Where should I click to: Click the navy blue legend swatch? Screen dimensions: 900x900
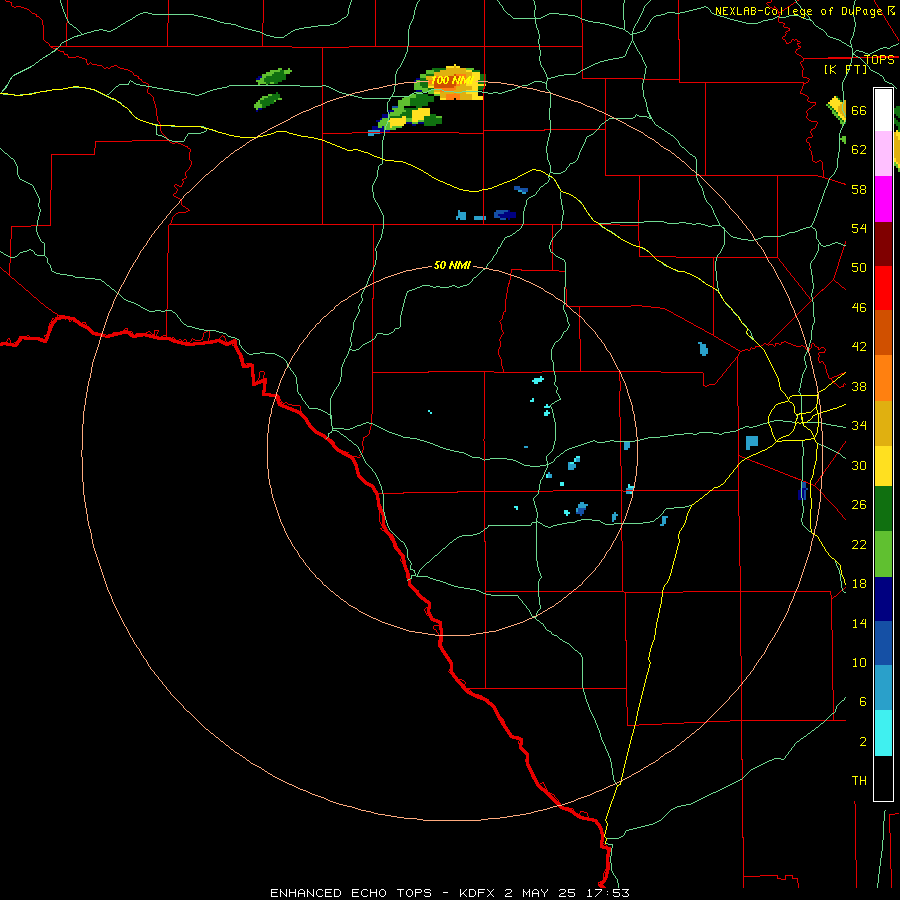pos(883,599)
